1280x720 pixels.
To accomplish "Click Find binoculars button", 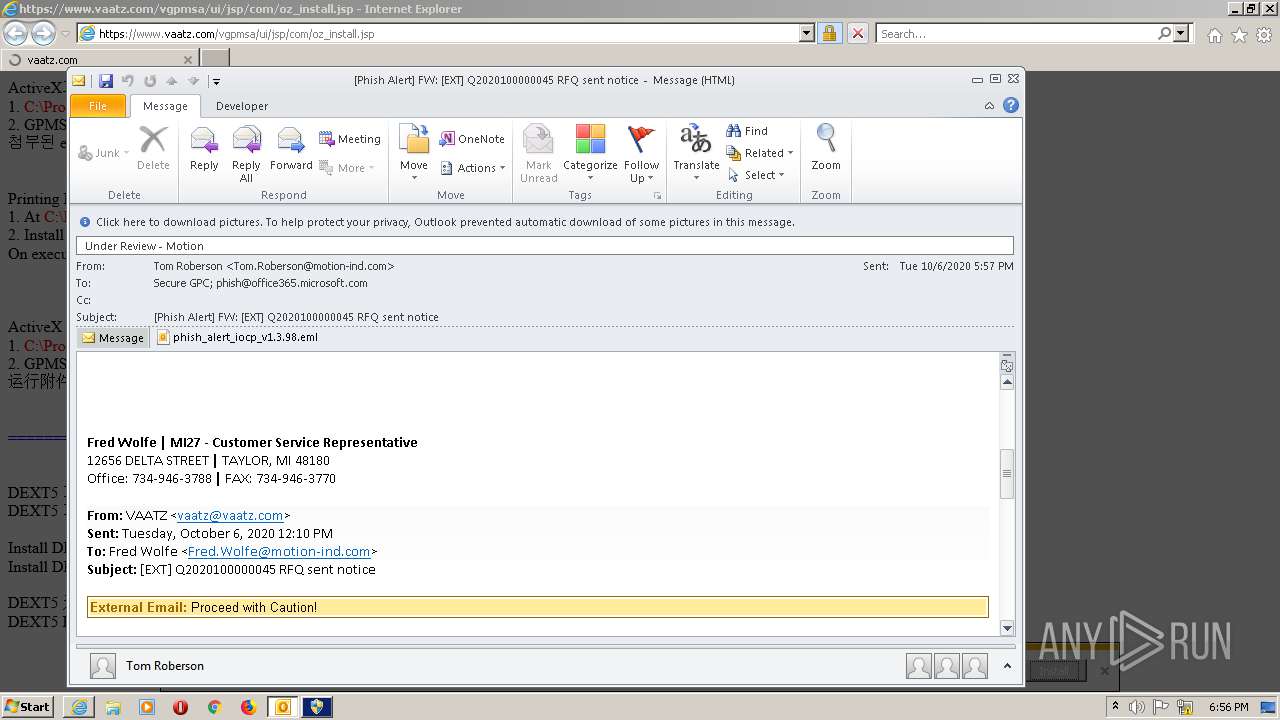I will 747,131.
